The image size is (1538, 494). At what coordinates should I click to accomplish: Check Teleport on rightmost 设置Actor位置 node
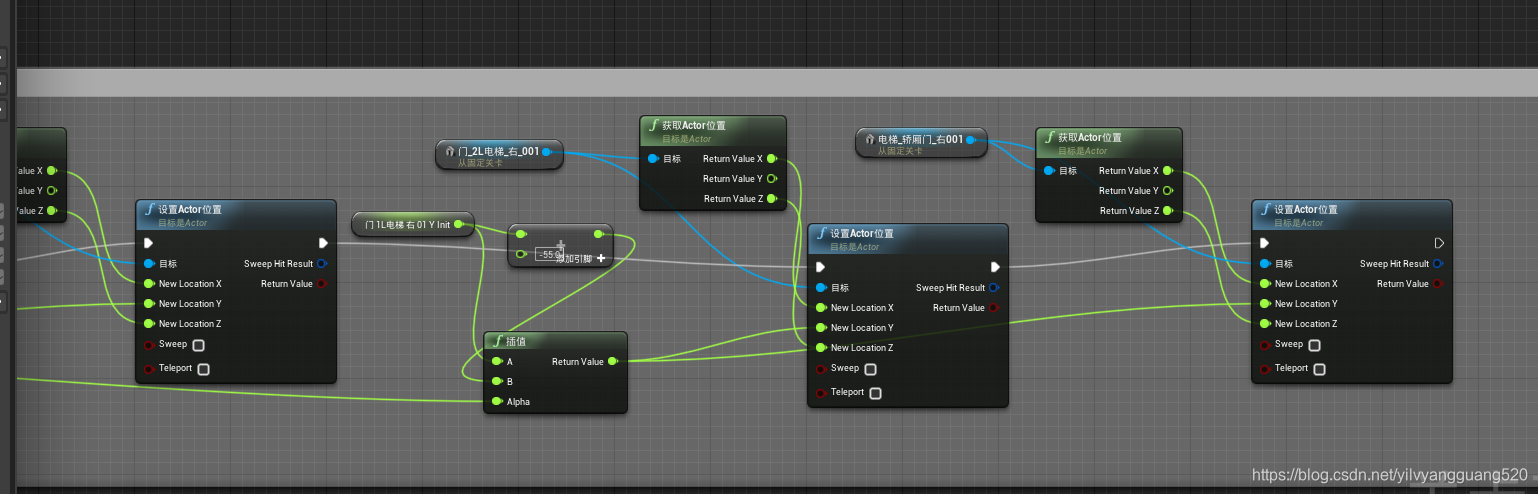point(1319,369)
